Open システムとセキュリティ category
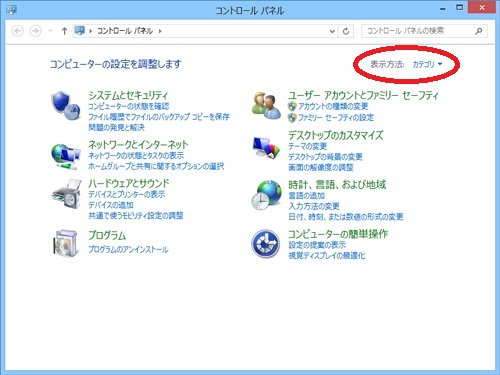Screen dimensions: 500x375 (128, 95)
